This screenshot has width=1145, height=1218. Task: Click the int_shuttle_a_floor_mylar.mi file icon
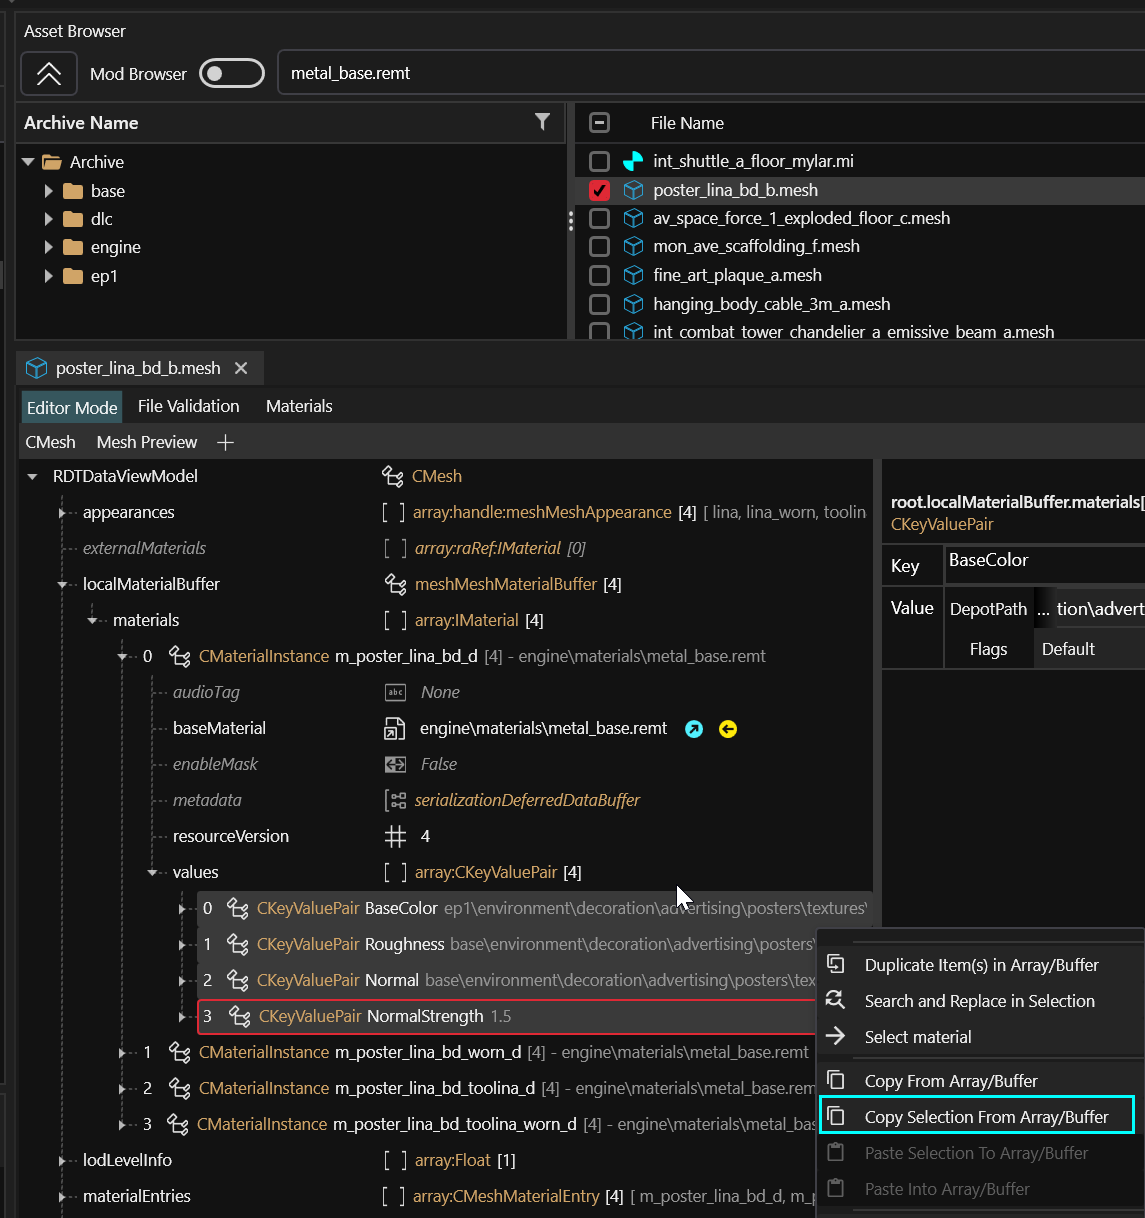click(633, 161)
